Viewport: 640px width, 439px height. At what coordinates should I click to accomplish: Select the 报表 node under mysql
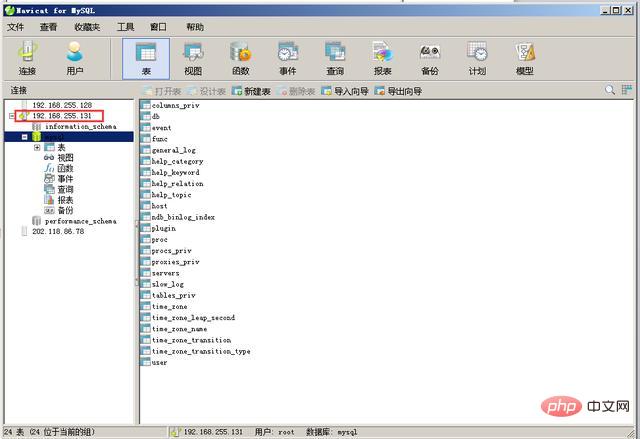[65, 200]
